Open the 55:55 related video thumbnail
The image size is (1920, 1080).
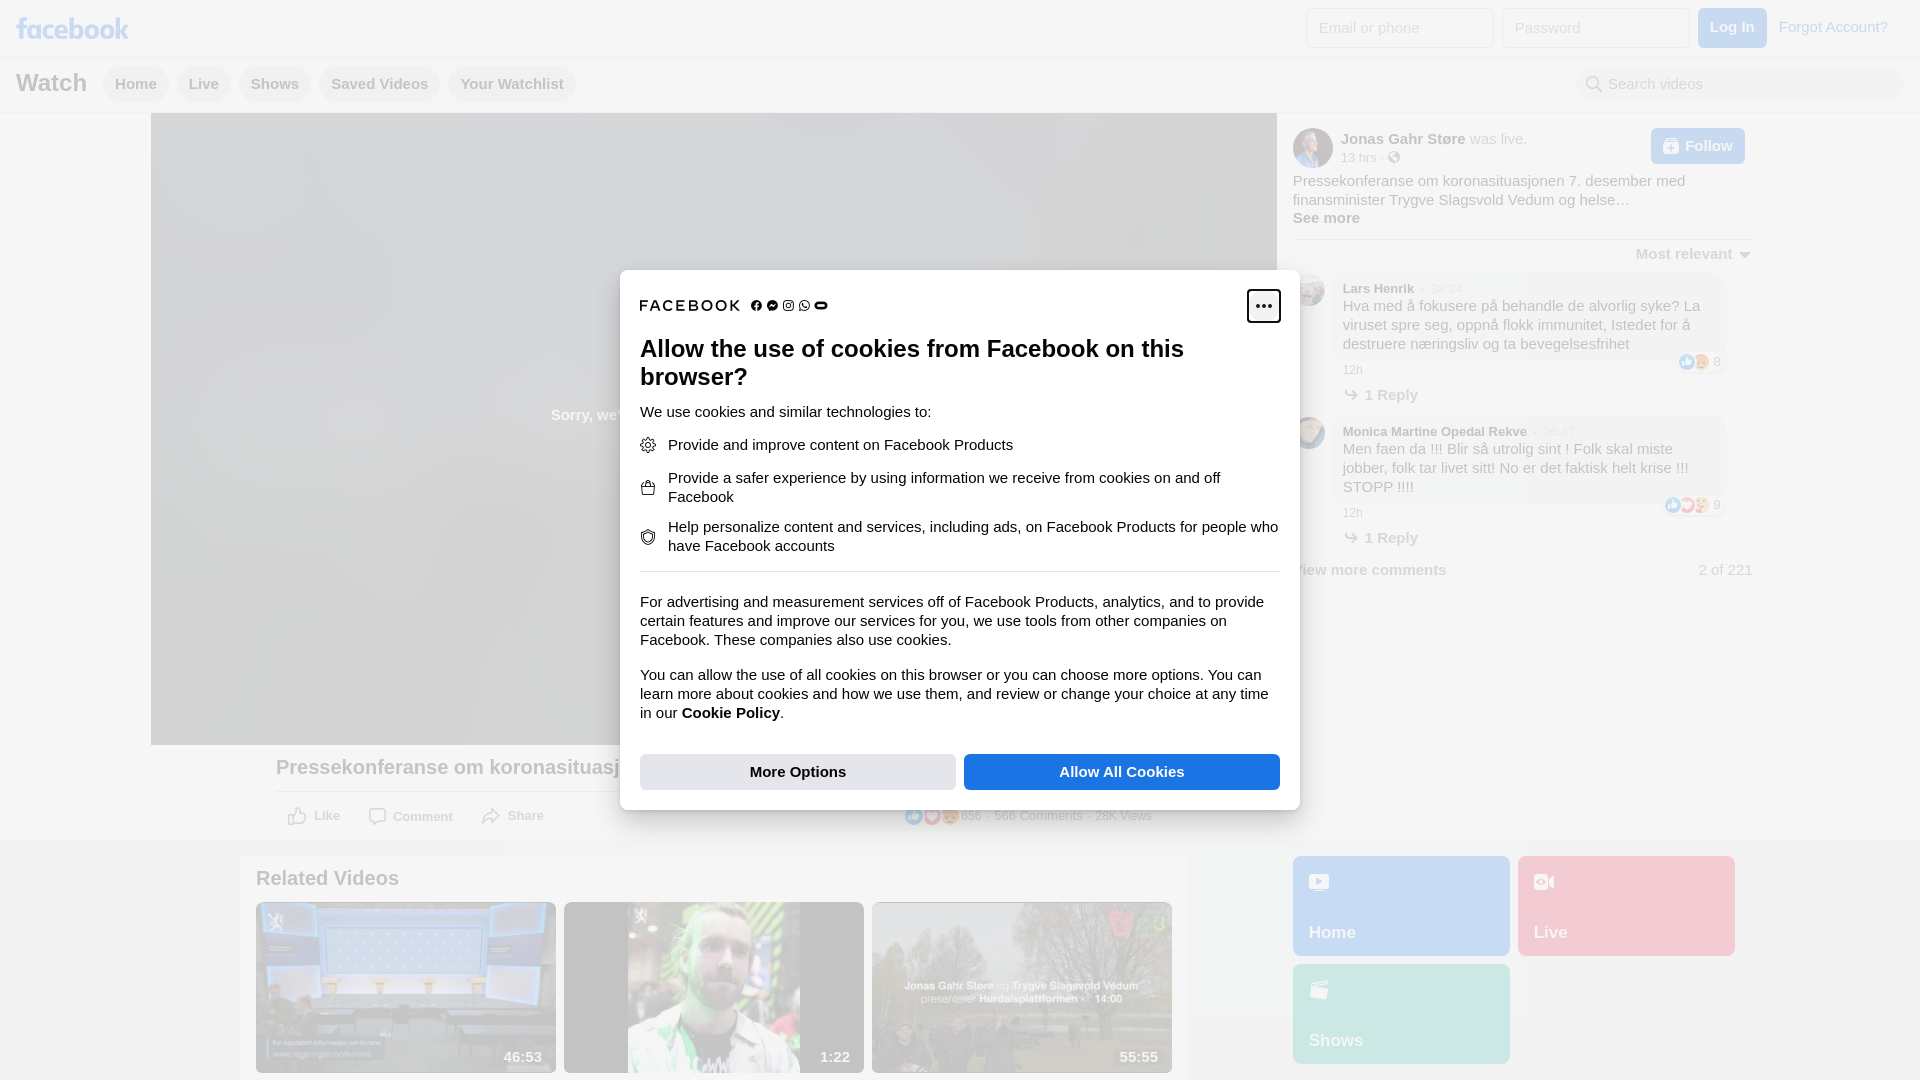click(x=1021, y=988)
